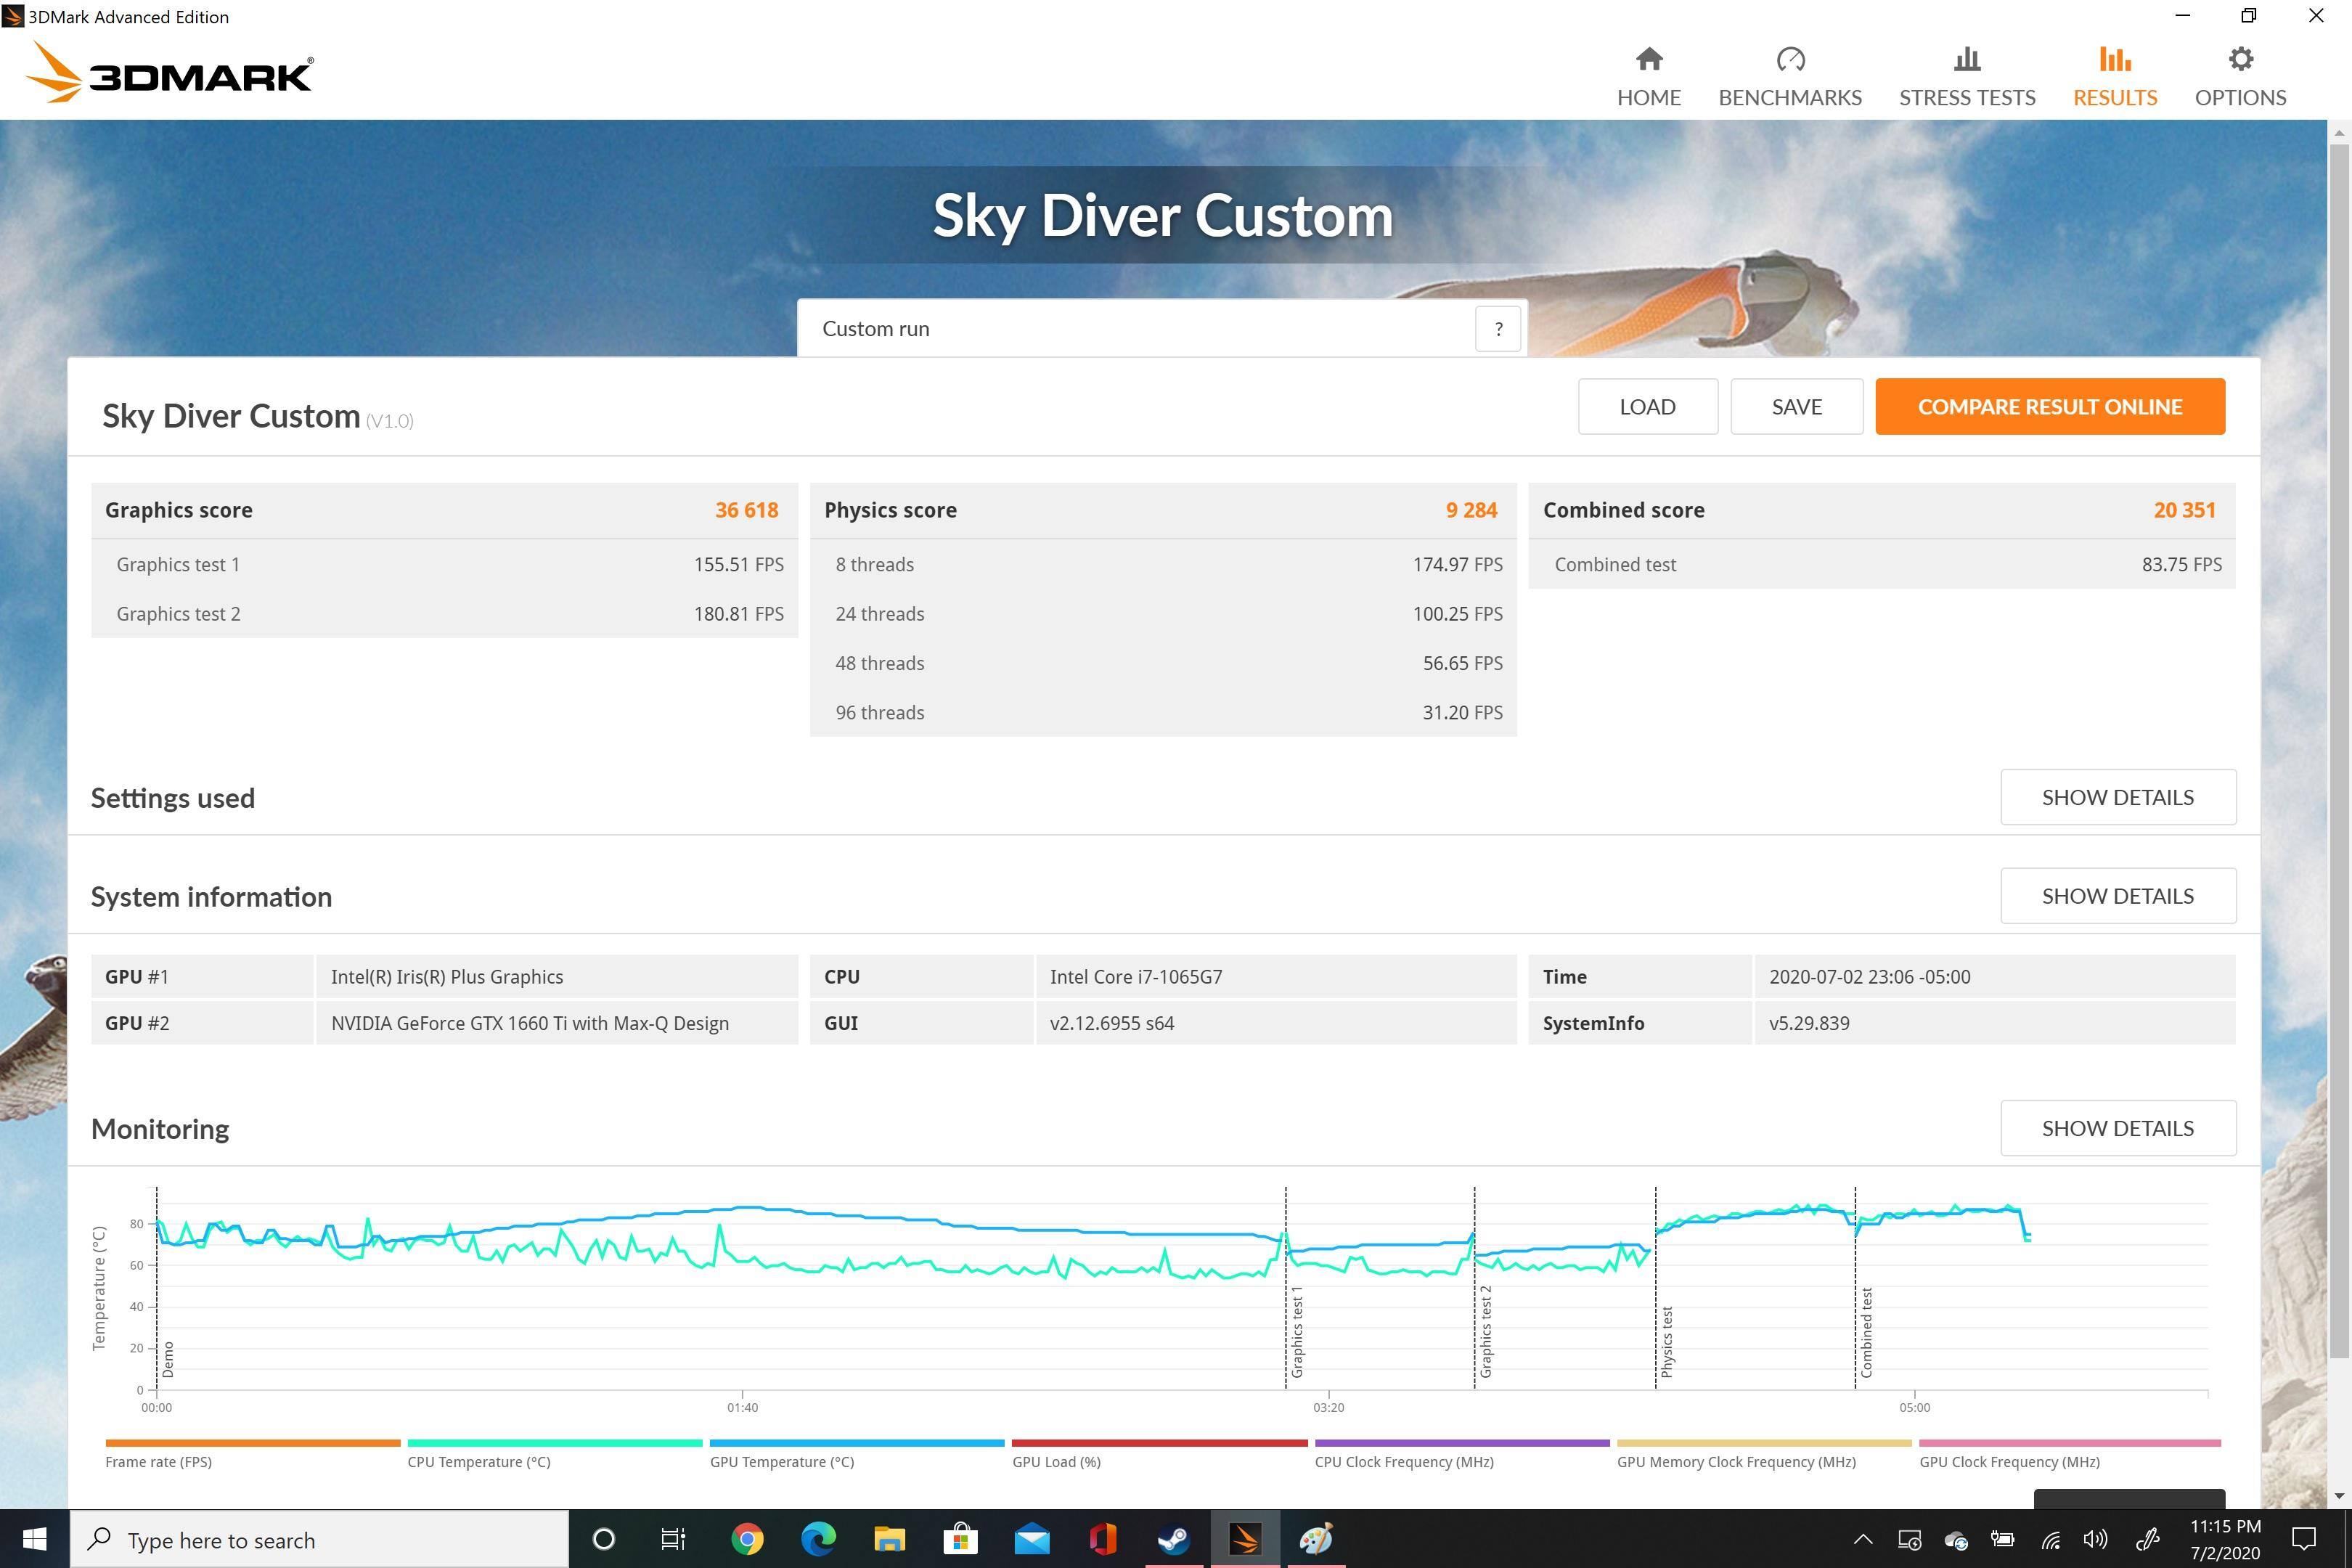Screen dimensions: 2352x1568
Task: Launch Steam from the taskbar
Action: [1174, 1539]
